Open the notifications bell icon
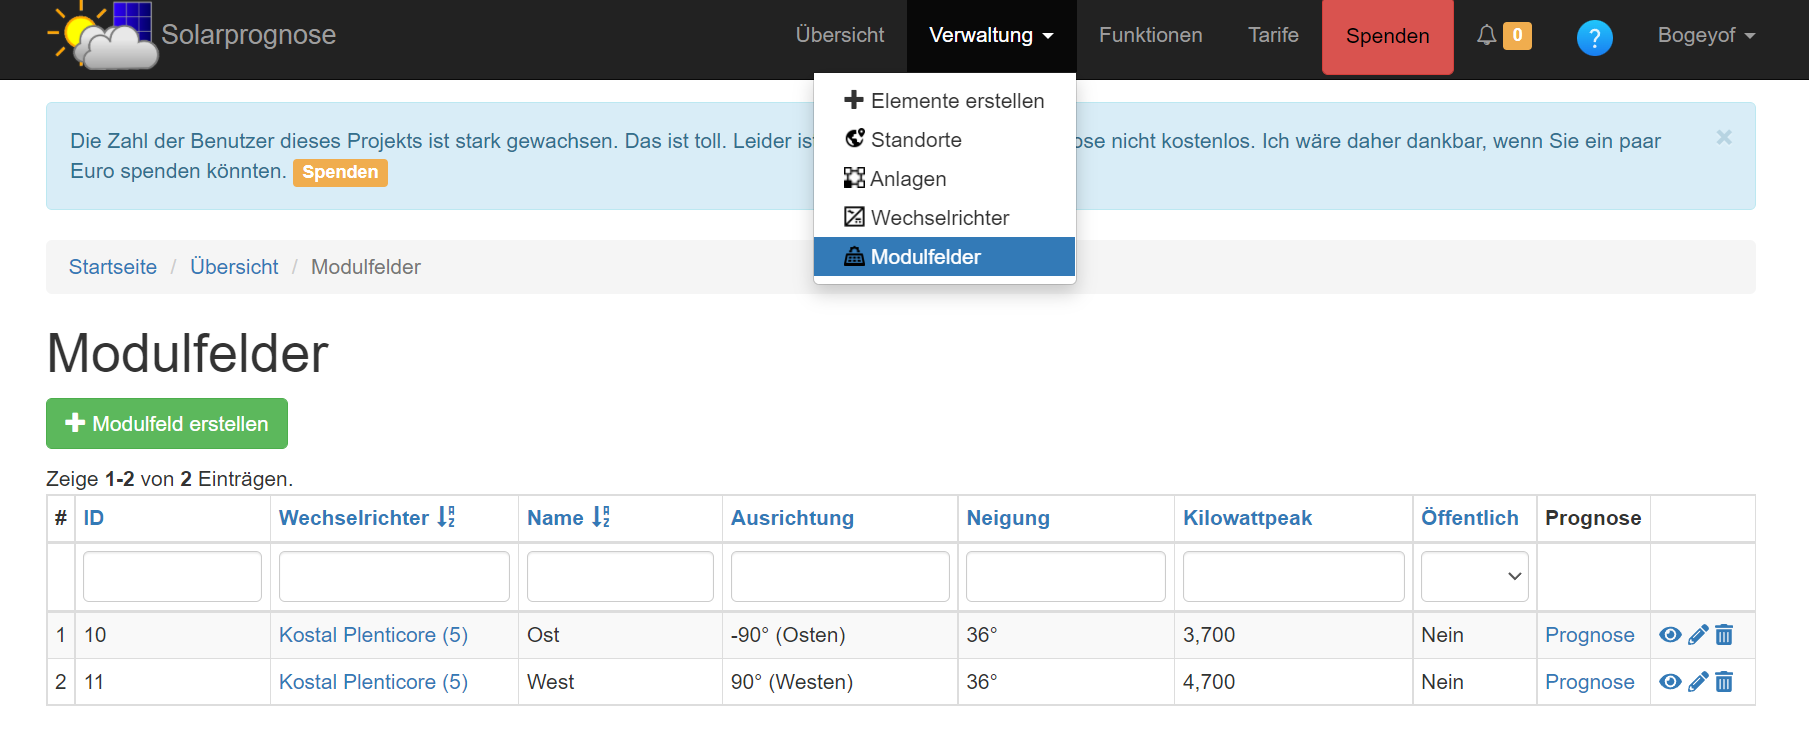Viewport: 1809px width, 755px height. coord(1487,36)
